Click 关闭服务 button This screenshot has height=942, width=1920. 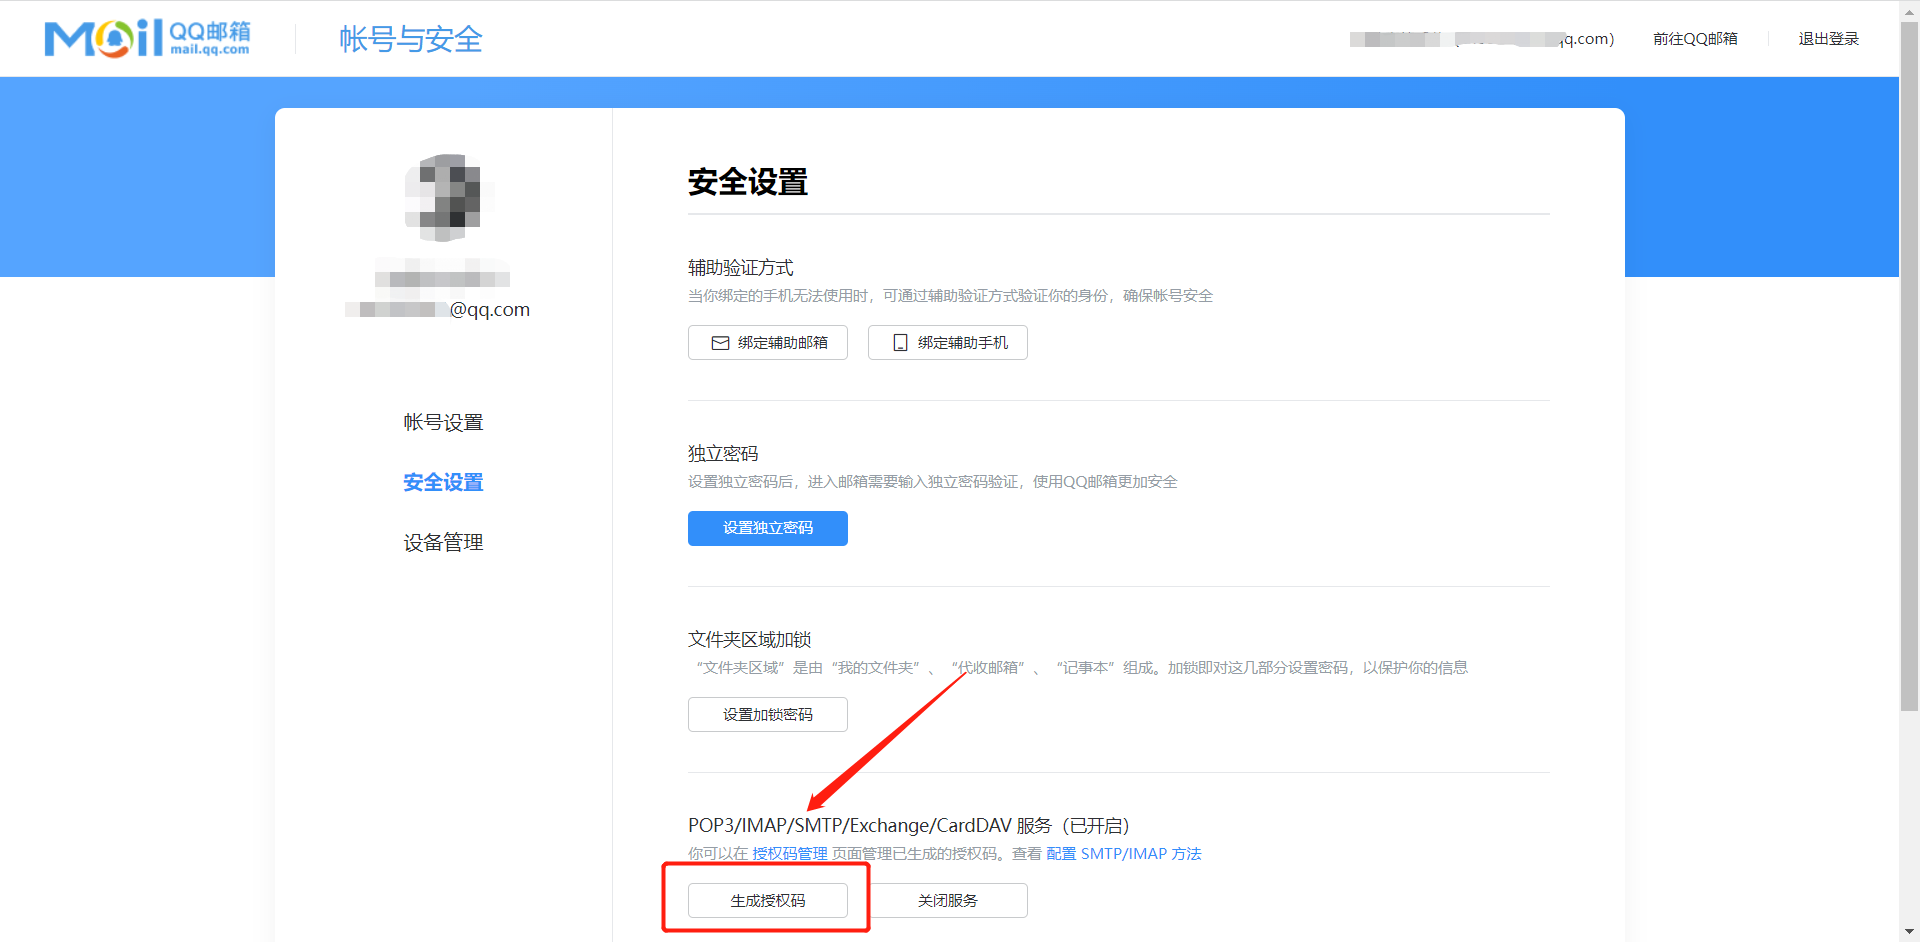coord(948,901)
